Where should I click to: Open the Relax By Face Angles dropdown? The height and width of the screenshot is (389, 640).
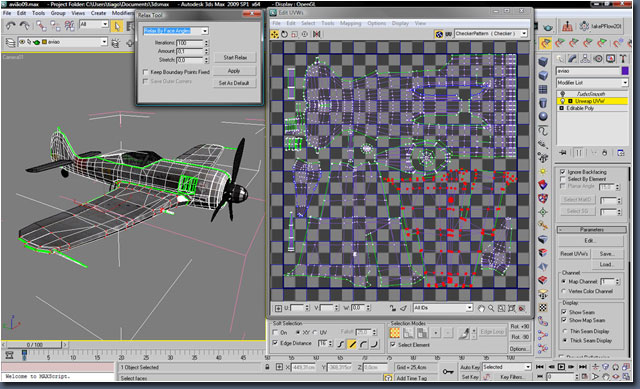[x=176, y=31]
